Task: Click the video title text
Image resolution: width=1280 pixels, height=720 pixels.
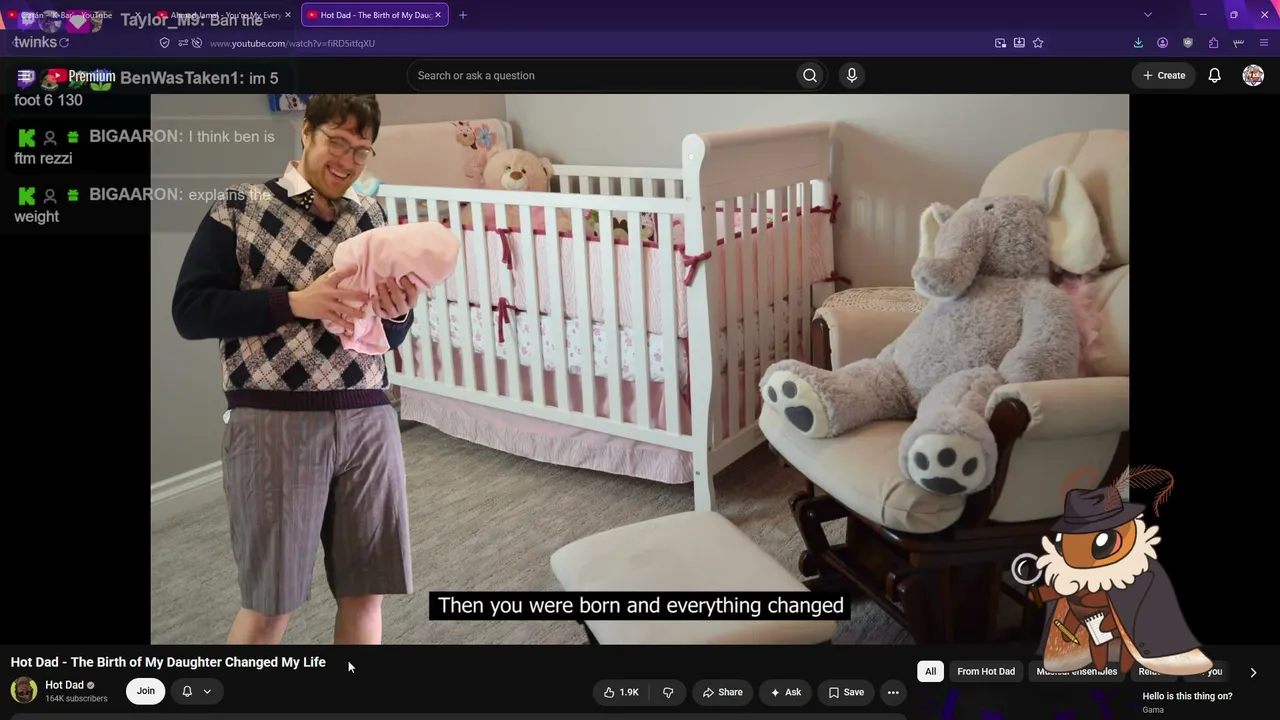Action: coord(168,662)
